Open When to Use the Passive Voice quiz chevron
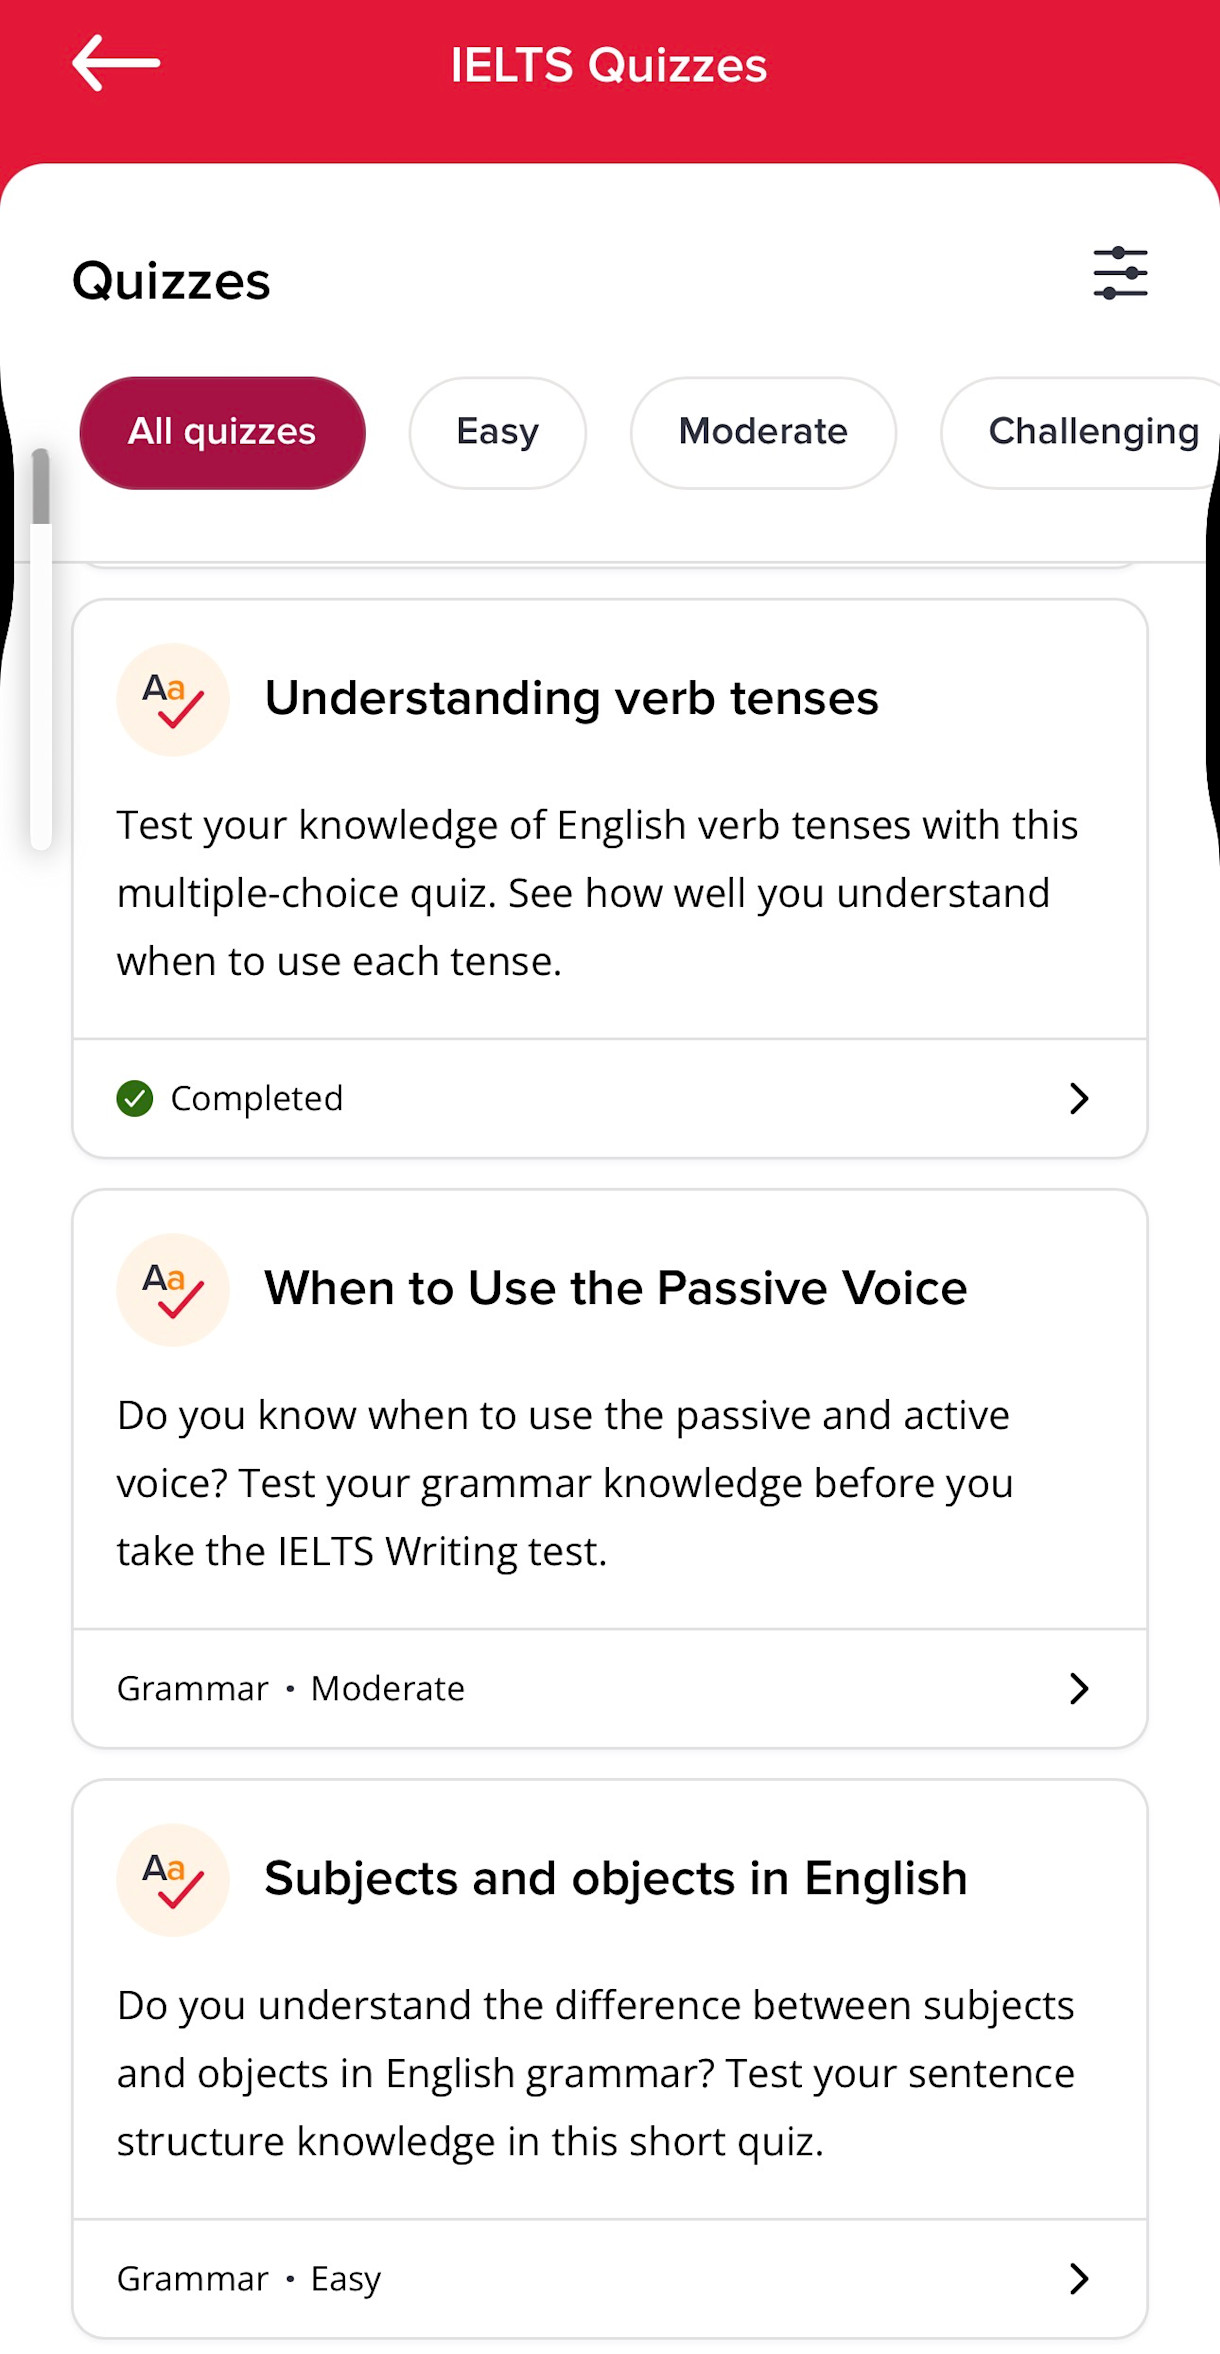Image resolution: width=1220 pixels, height=2354 pixels. coord(1078,1688)
